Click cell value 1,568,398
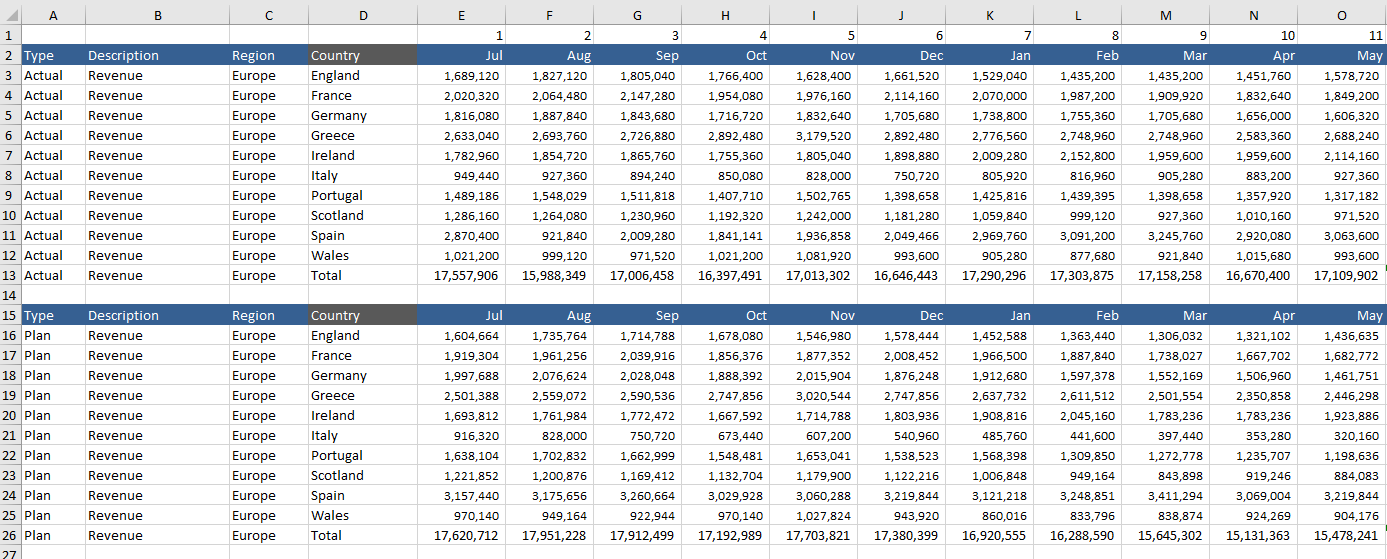This screenshot has width=1387, height=559. click(990, 456)
